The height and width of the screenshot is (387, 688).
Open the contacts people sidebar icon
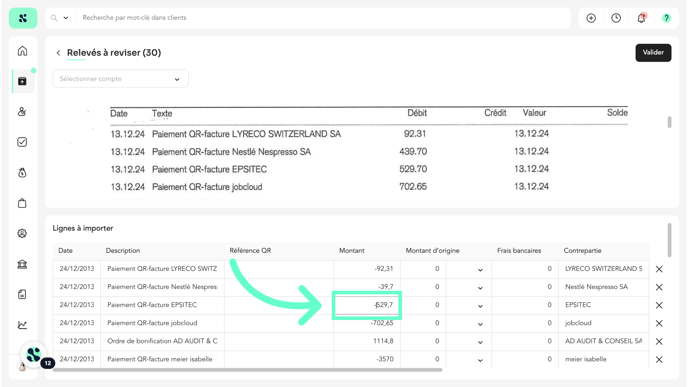22,111
